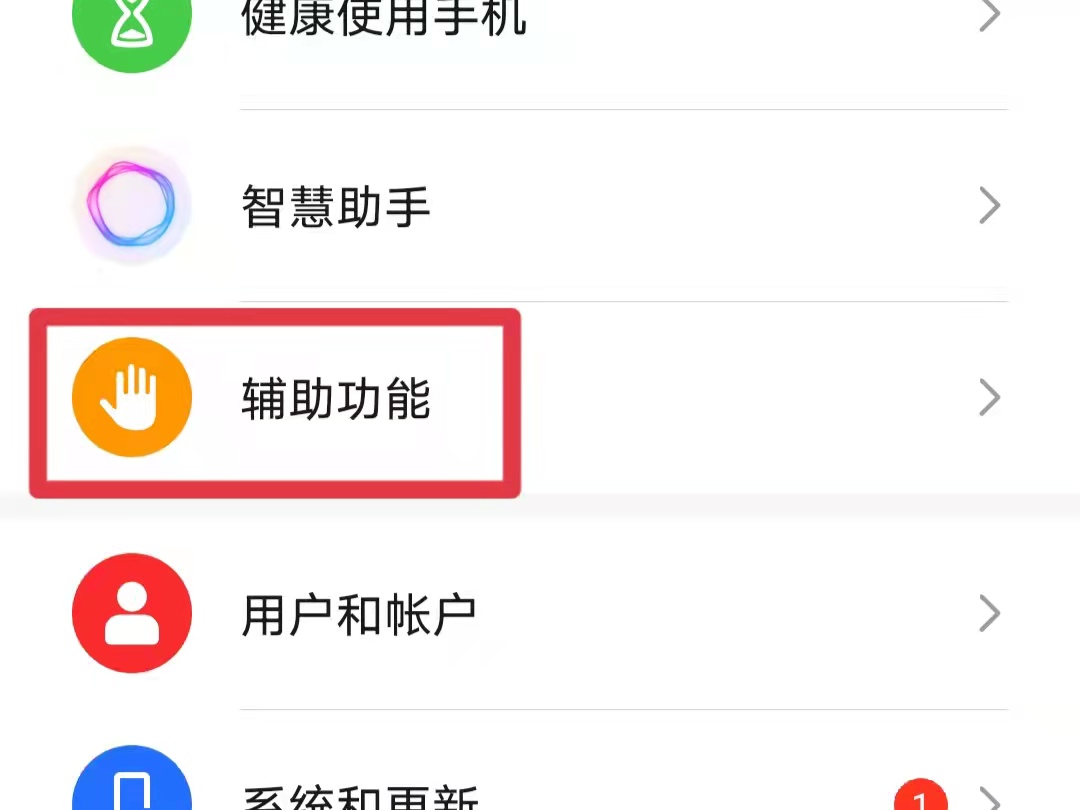Select the 辅助功能 text label
1080x810 pixels.
point(336,398)
